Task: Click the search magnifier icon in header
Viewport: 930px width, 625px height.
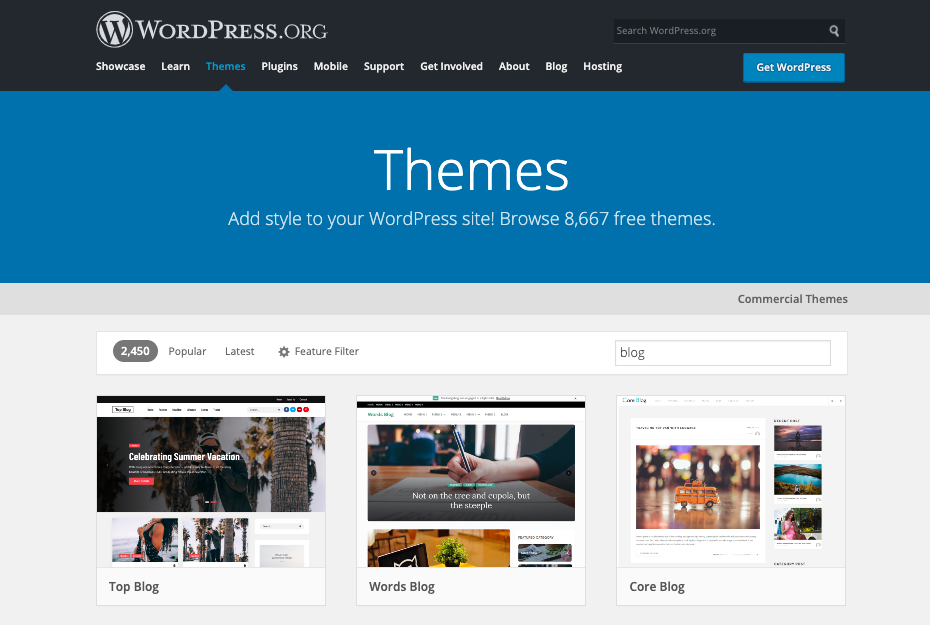Action: [834, 31]
